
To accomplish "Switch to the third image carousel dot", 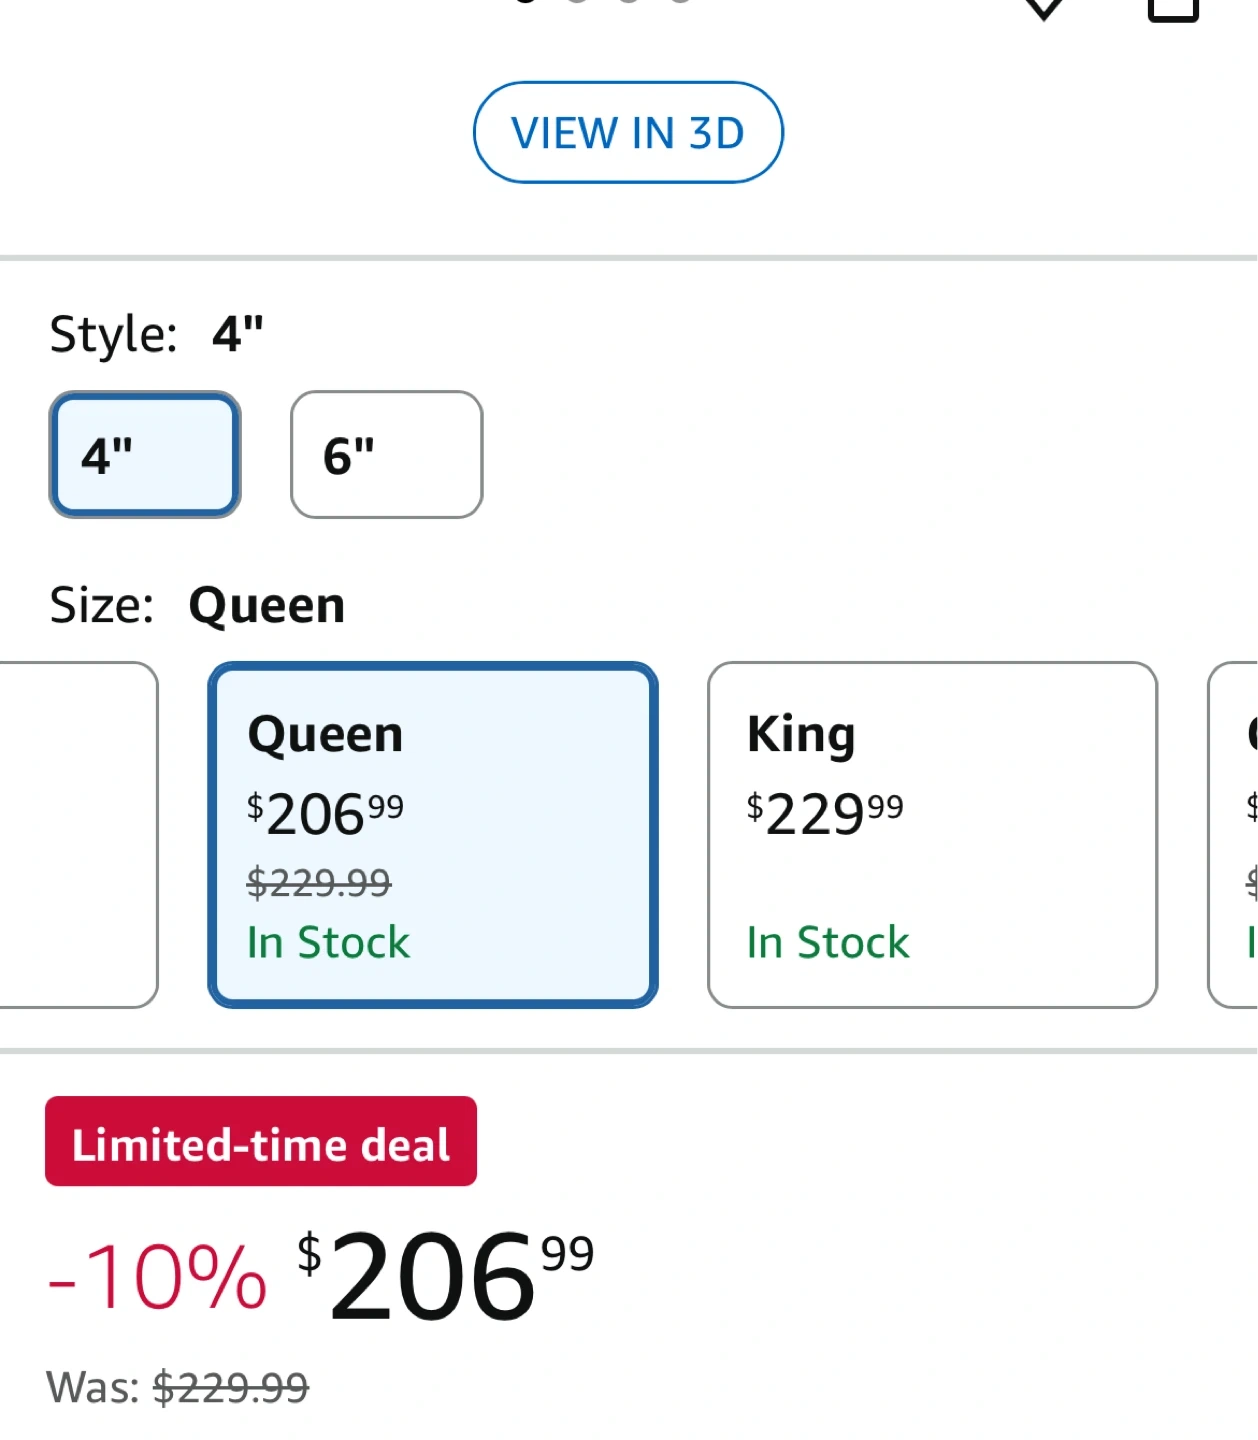I will tap(629, 1).
